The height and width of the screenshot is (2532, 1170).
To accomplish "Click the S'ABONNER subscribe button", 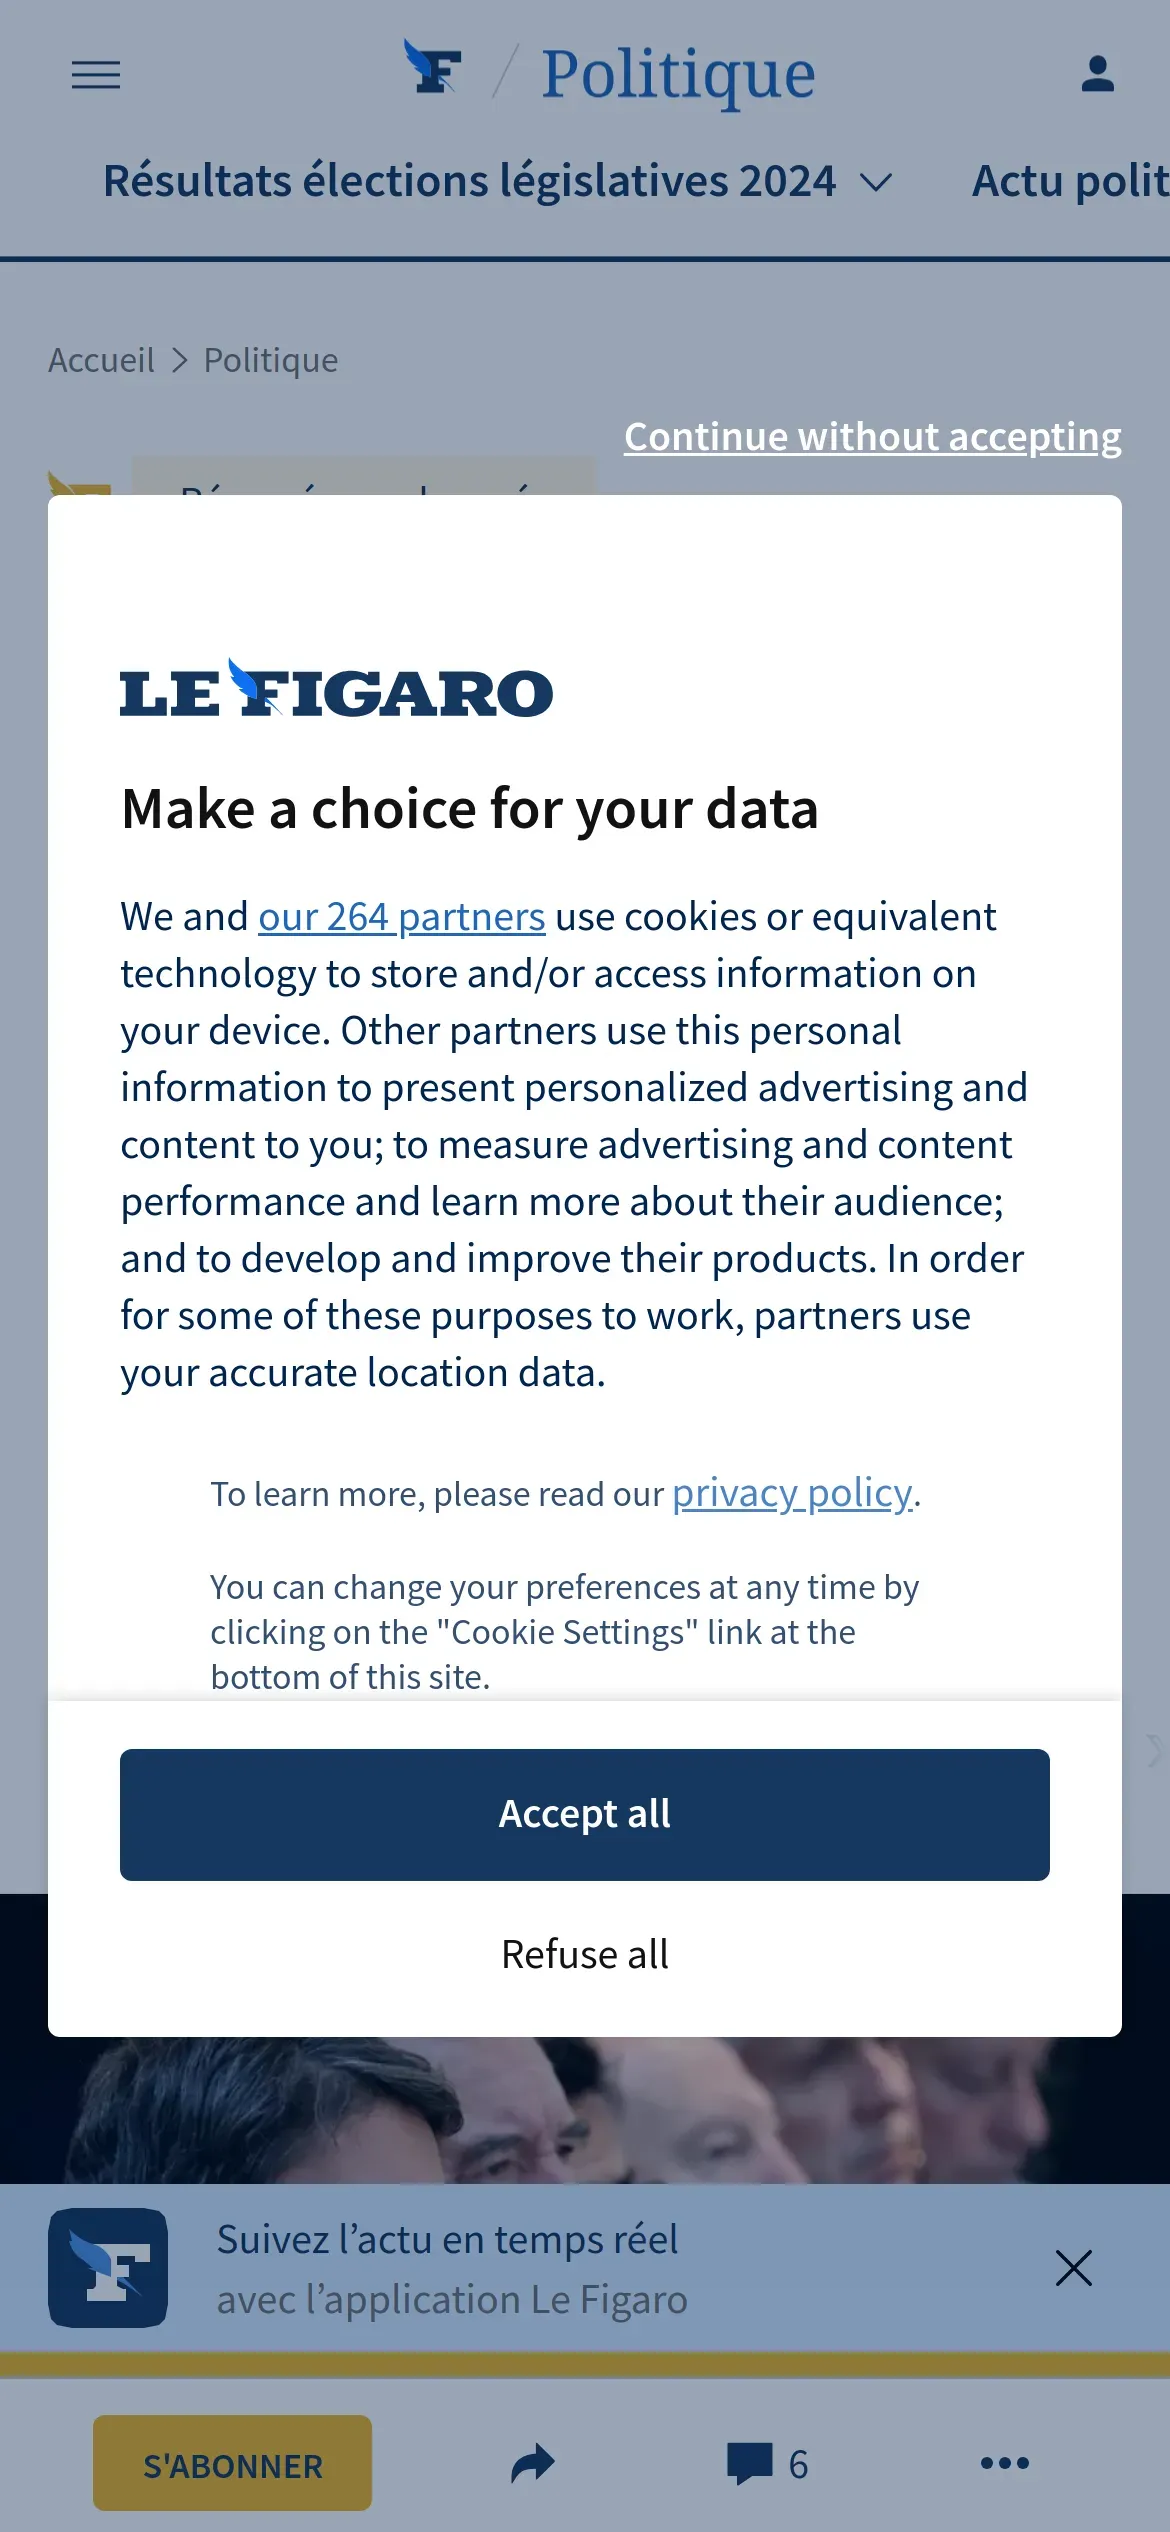I will [232, 2463].
